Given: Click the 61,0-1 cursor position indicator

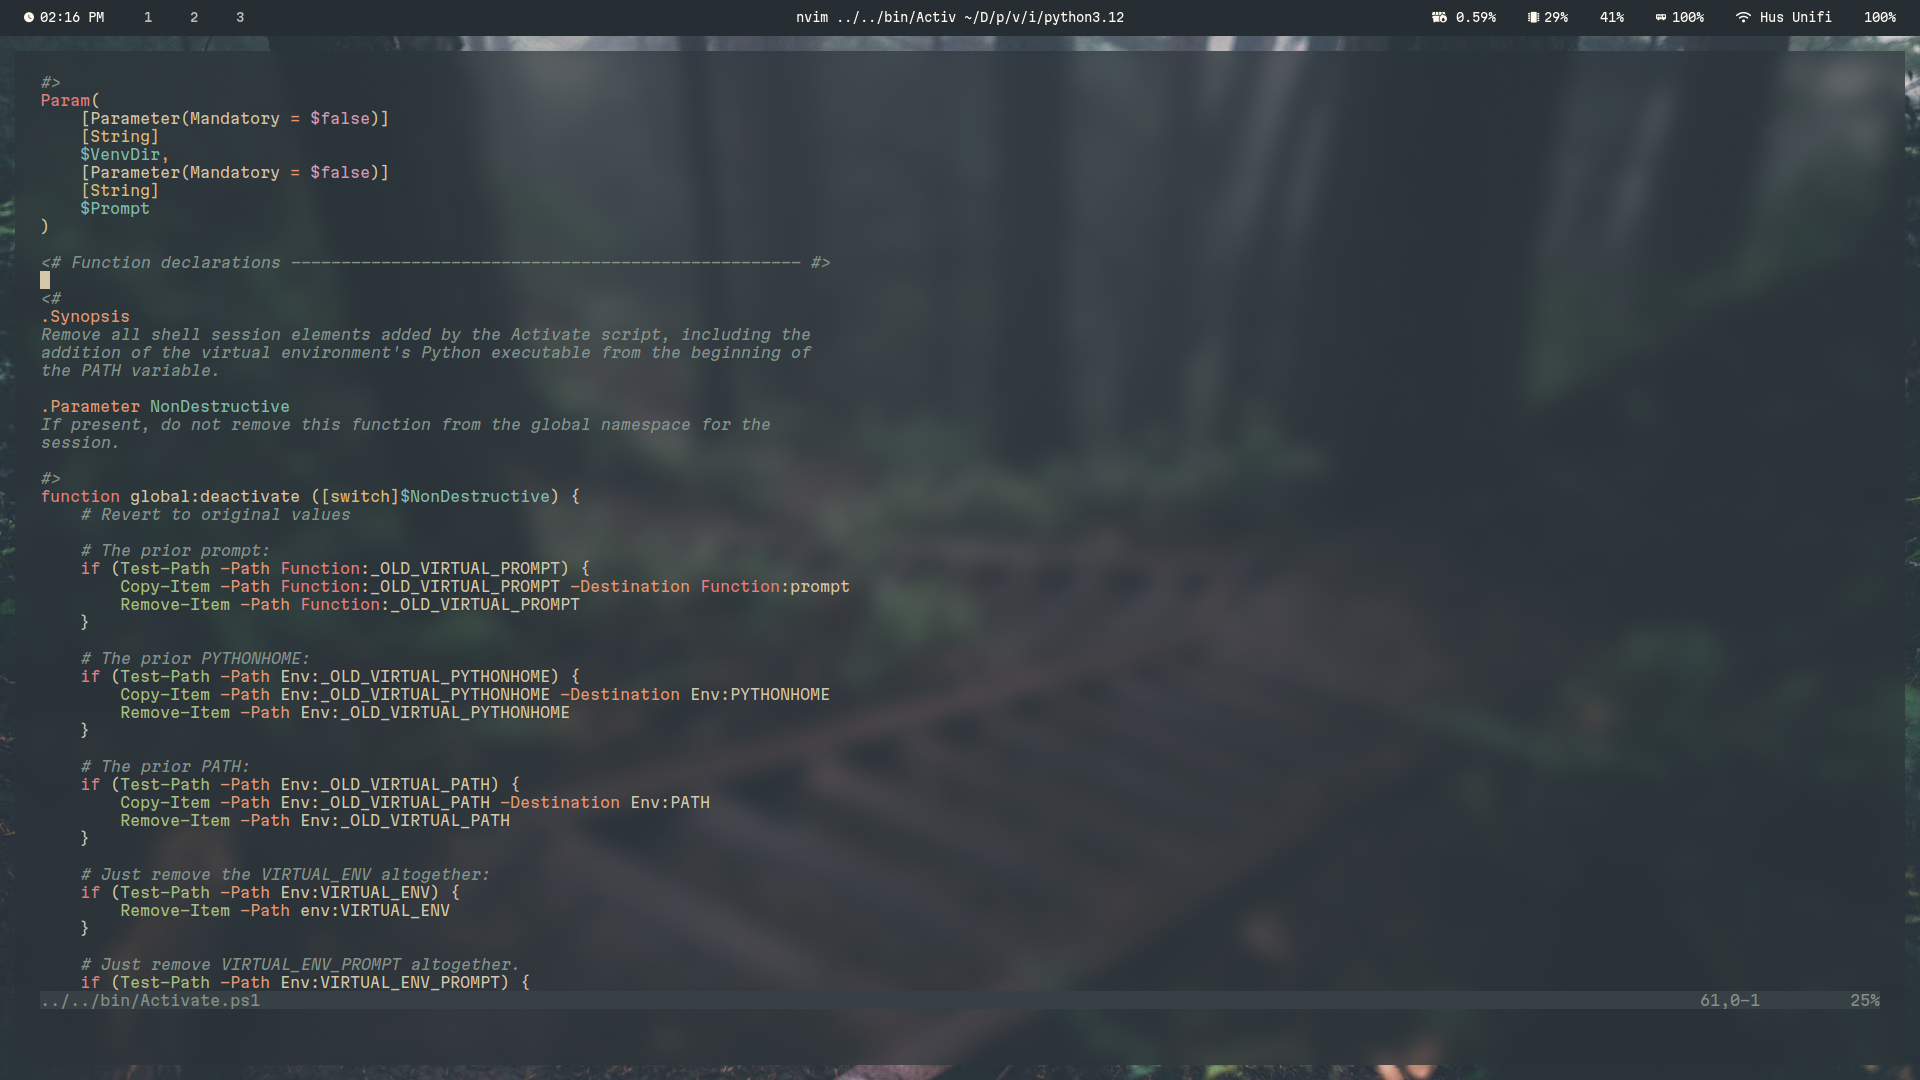Looking at the screenshot, I should coord(1730,1000).
